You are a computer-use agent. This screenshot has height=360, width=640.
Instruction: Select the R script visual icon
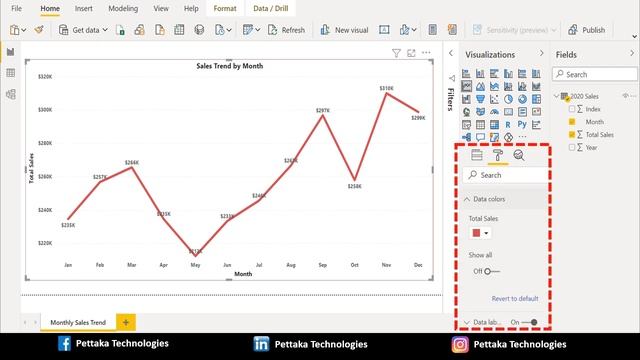tap(508, 124)
